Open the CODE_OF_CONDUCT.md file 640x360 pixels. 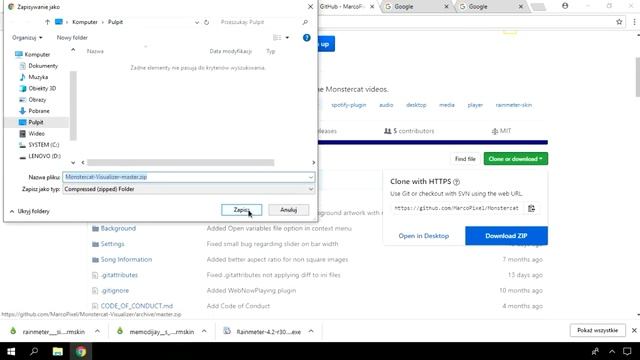click(x=137, y=306)
